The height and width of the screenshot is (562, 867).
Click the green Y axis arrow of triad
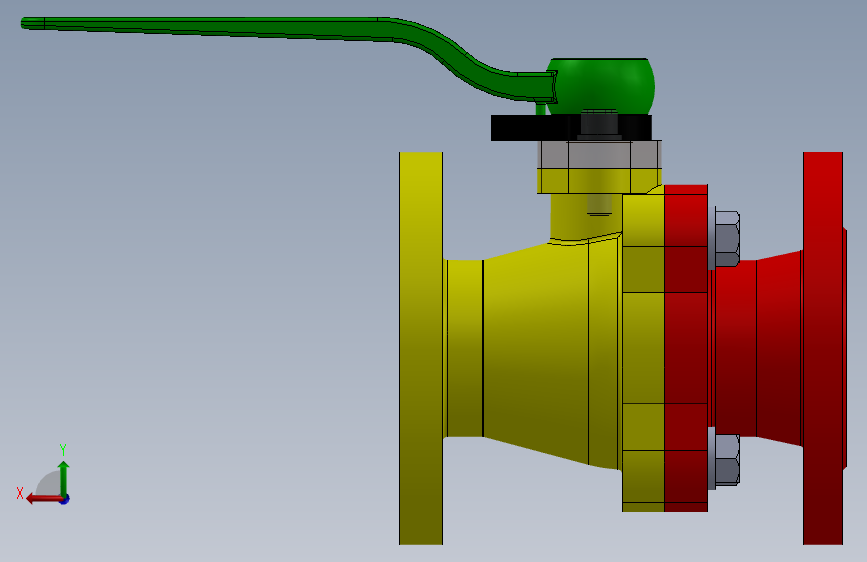[64, 477]
